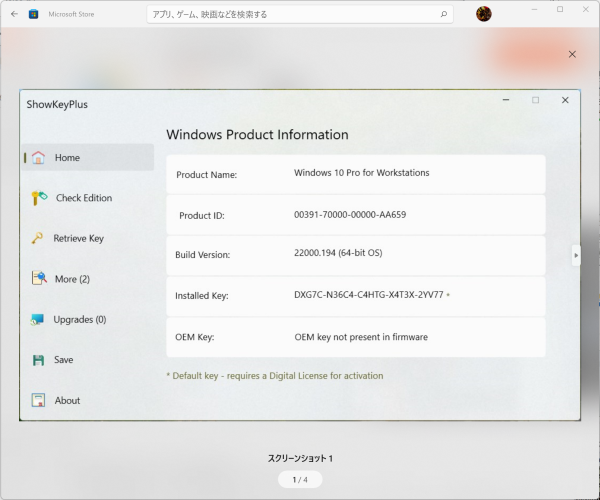Image resolution: width=600 pixels, height=500 pixels.
Task: Open the user profile avatar
Action: click(x=484, y=14)
